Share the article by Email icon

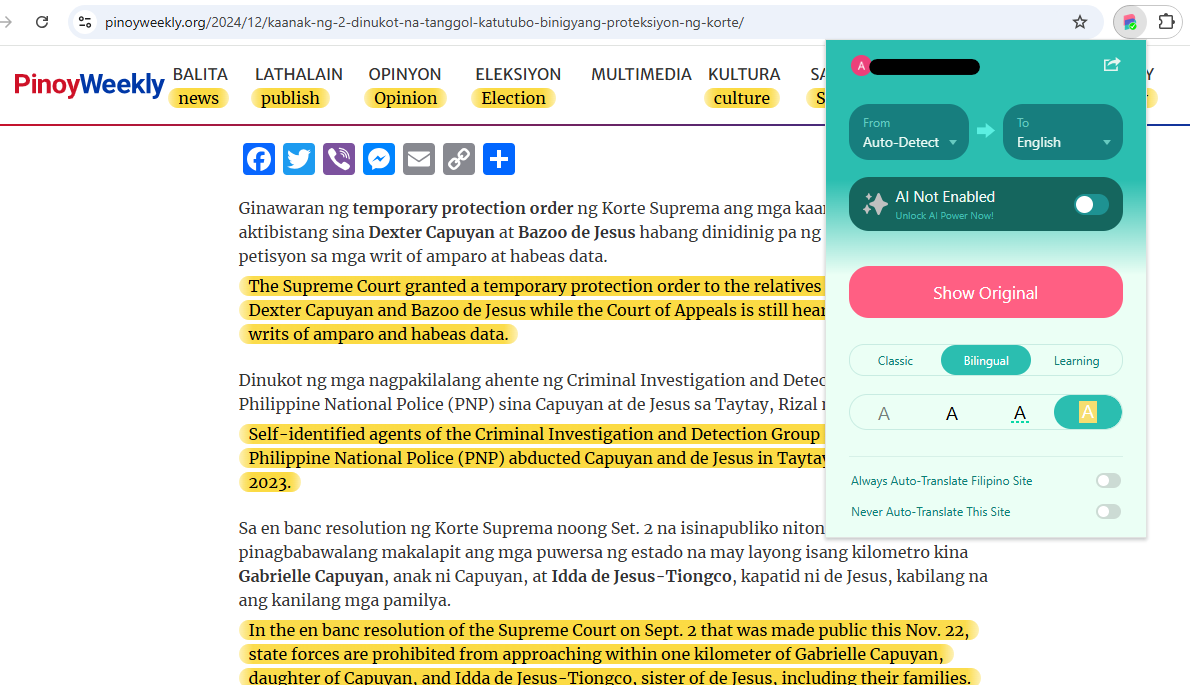(x=419, y=160)
